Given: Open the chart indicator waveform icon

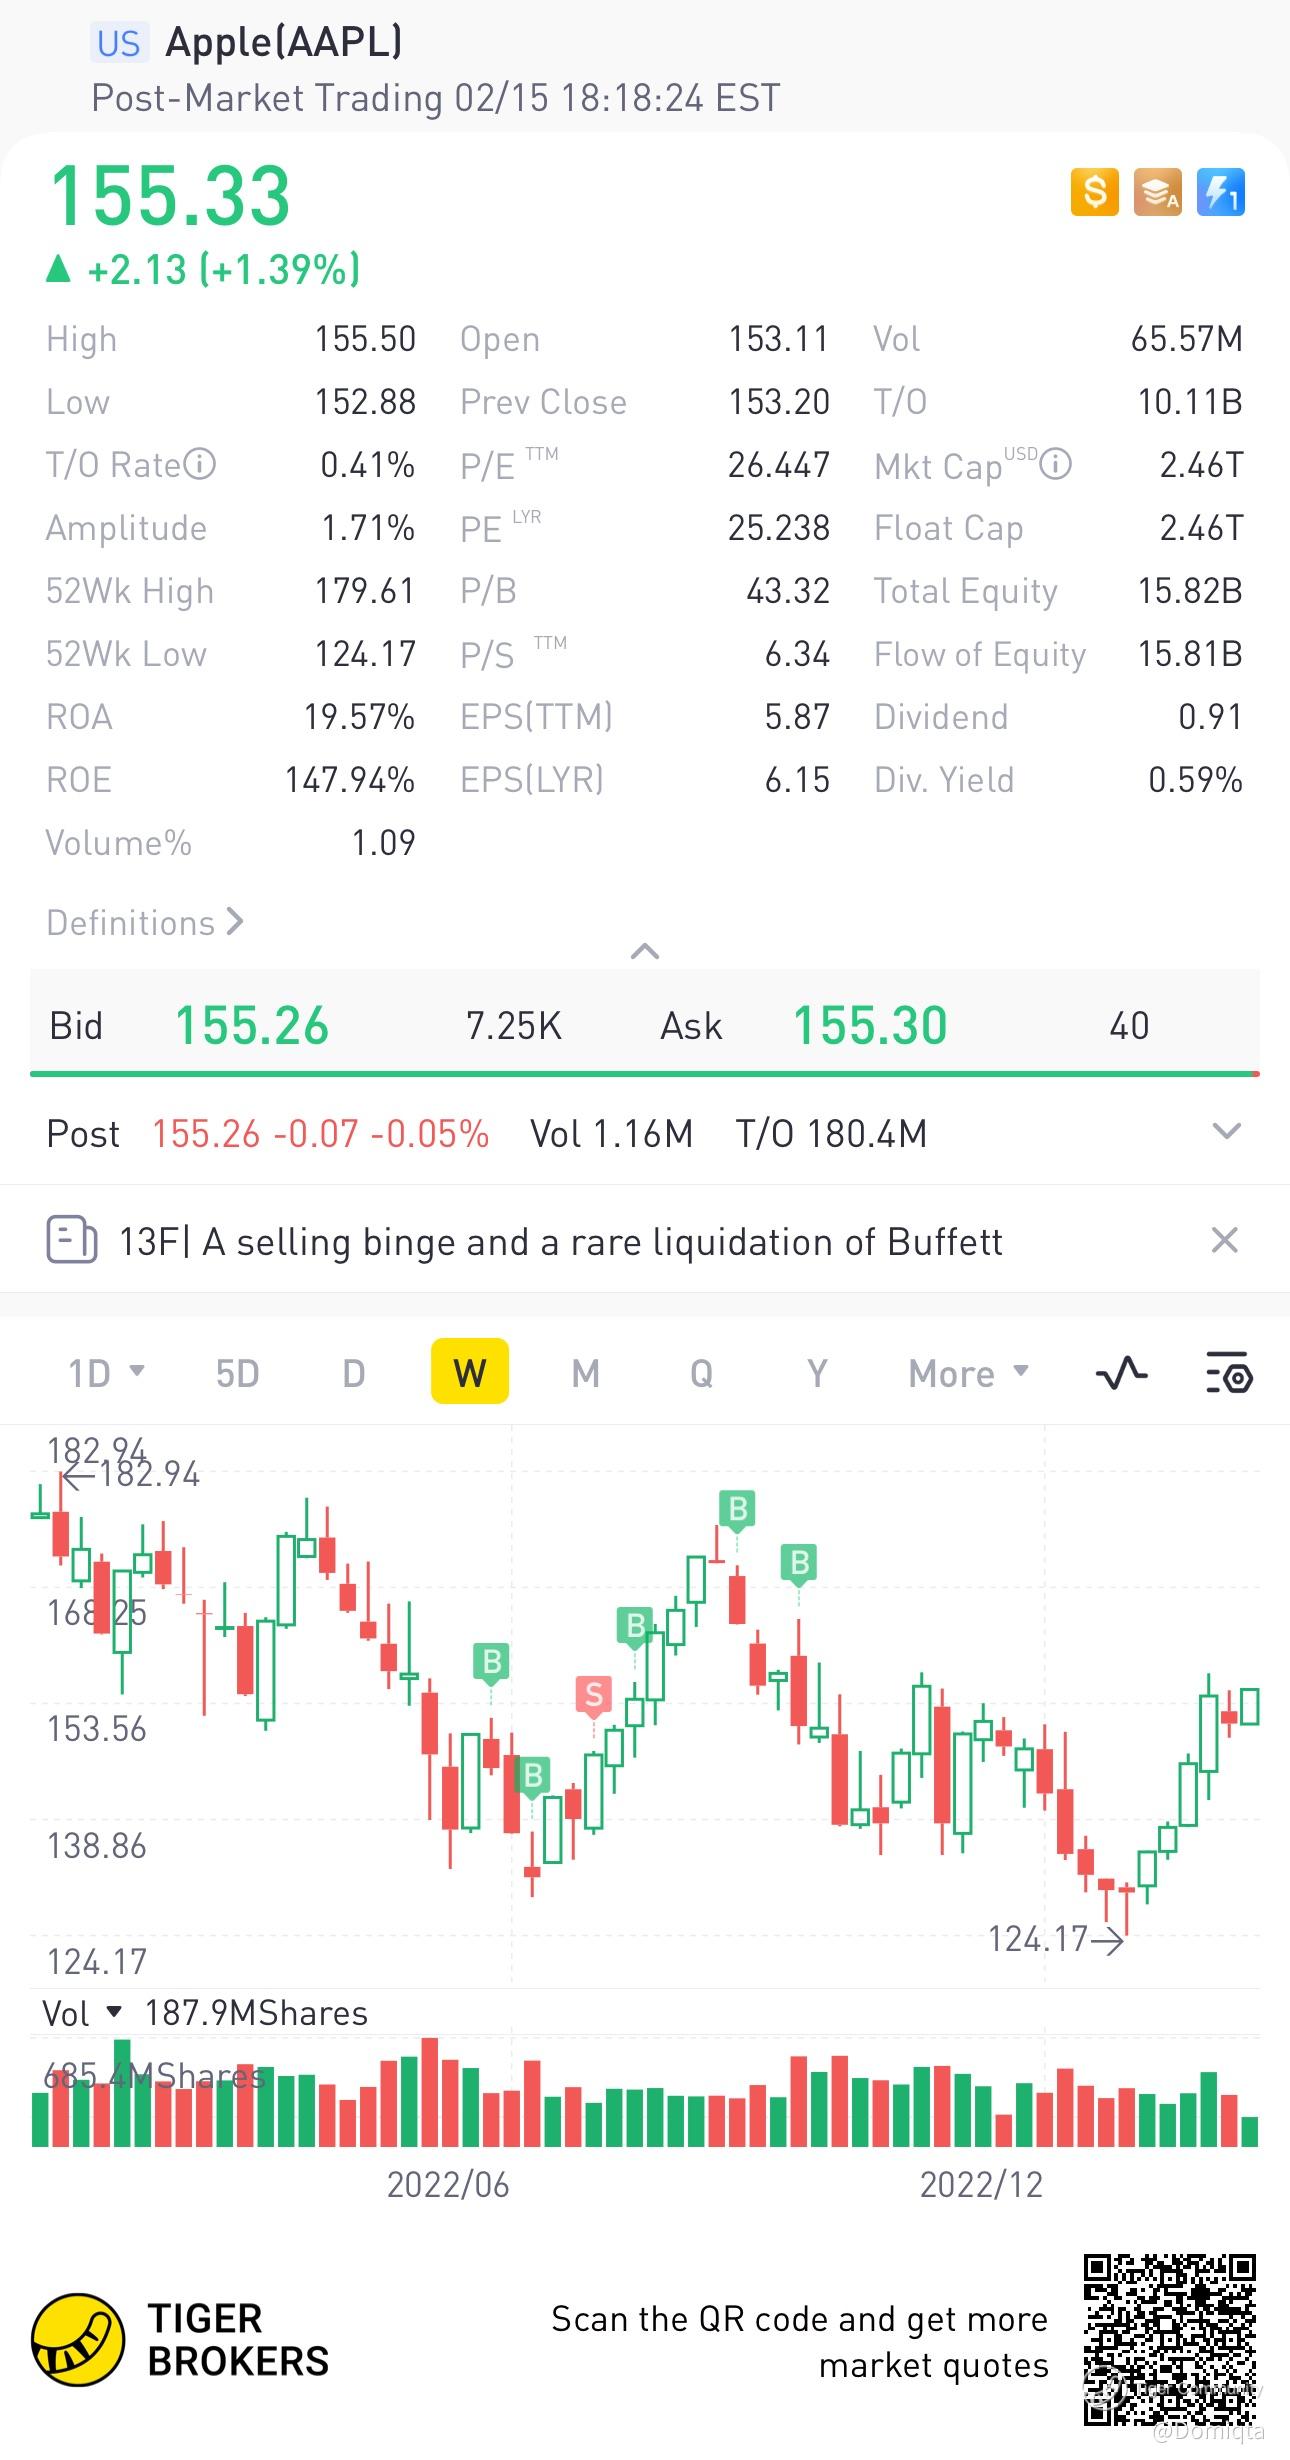Looking at the screenshot, I should click(1122, 1372).
